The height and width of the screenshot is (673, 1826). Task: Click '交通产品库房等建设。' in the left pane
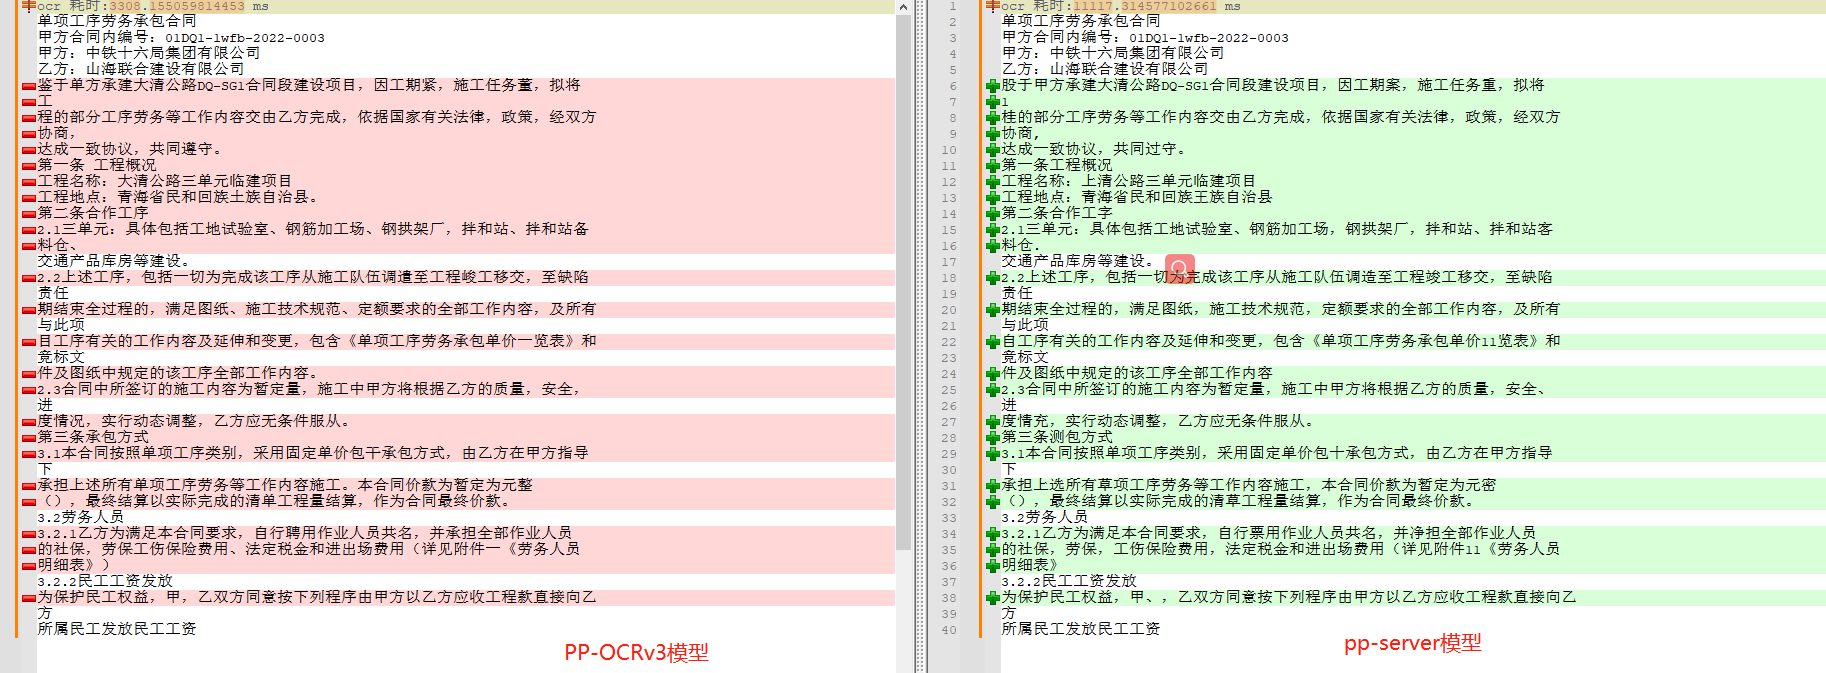click(113, 261)
